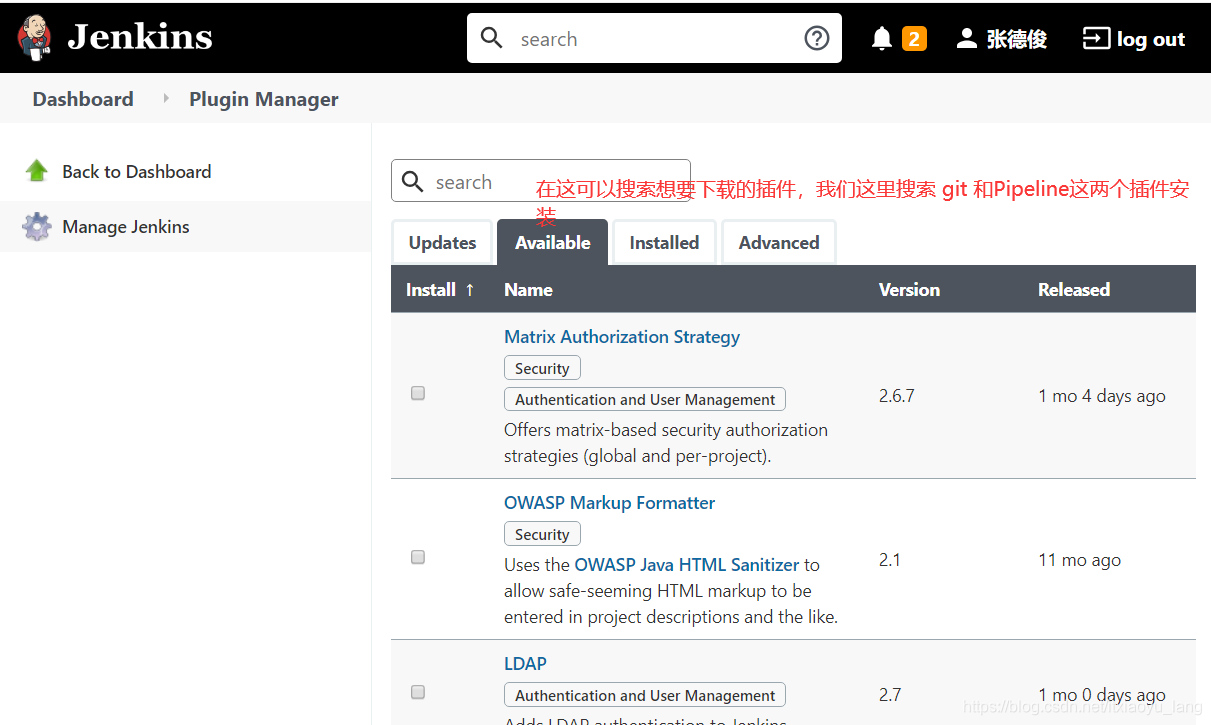This screenshot has width=1211, height=725.
Task: Open the search help question-mark icon
Action: click(817, 38)
